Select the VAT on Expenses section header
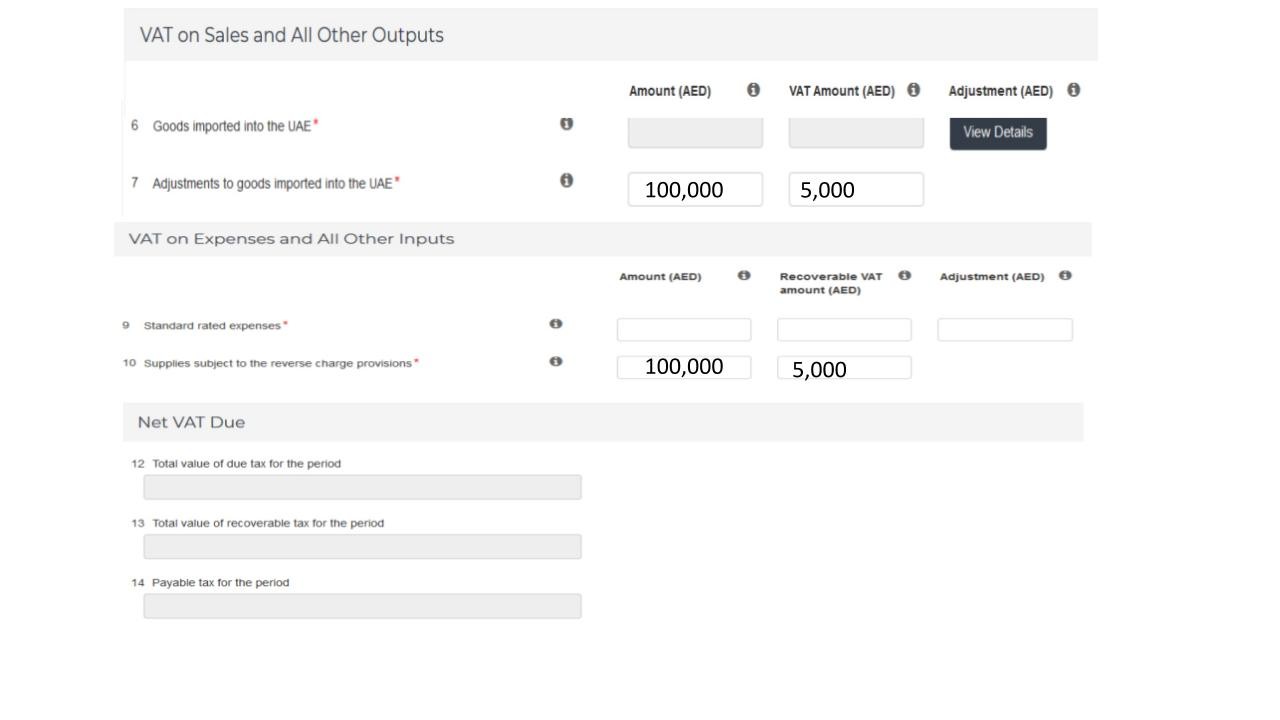Screen dimensions: 1280x720 (292, 238)
